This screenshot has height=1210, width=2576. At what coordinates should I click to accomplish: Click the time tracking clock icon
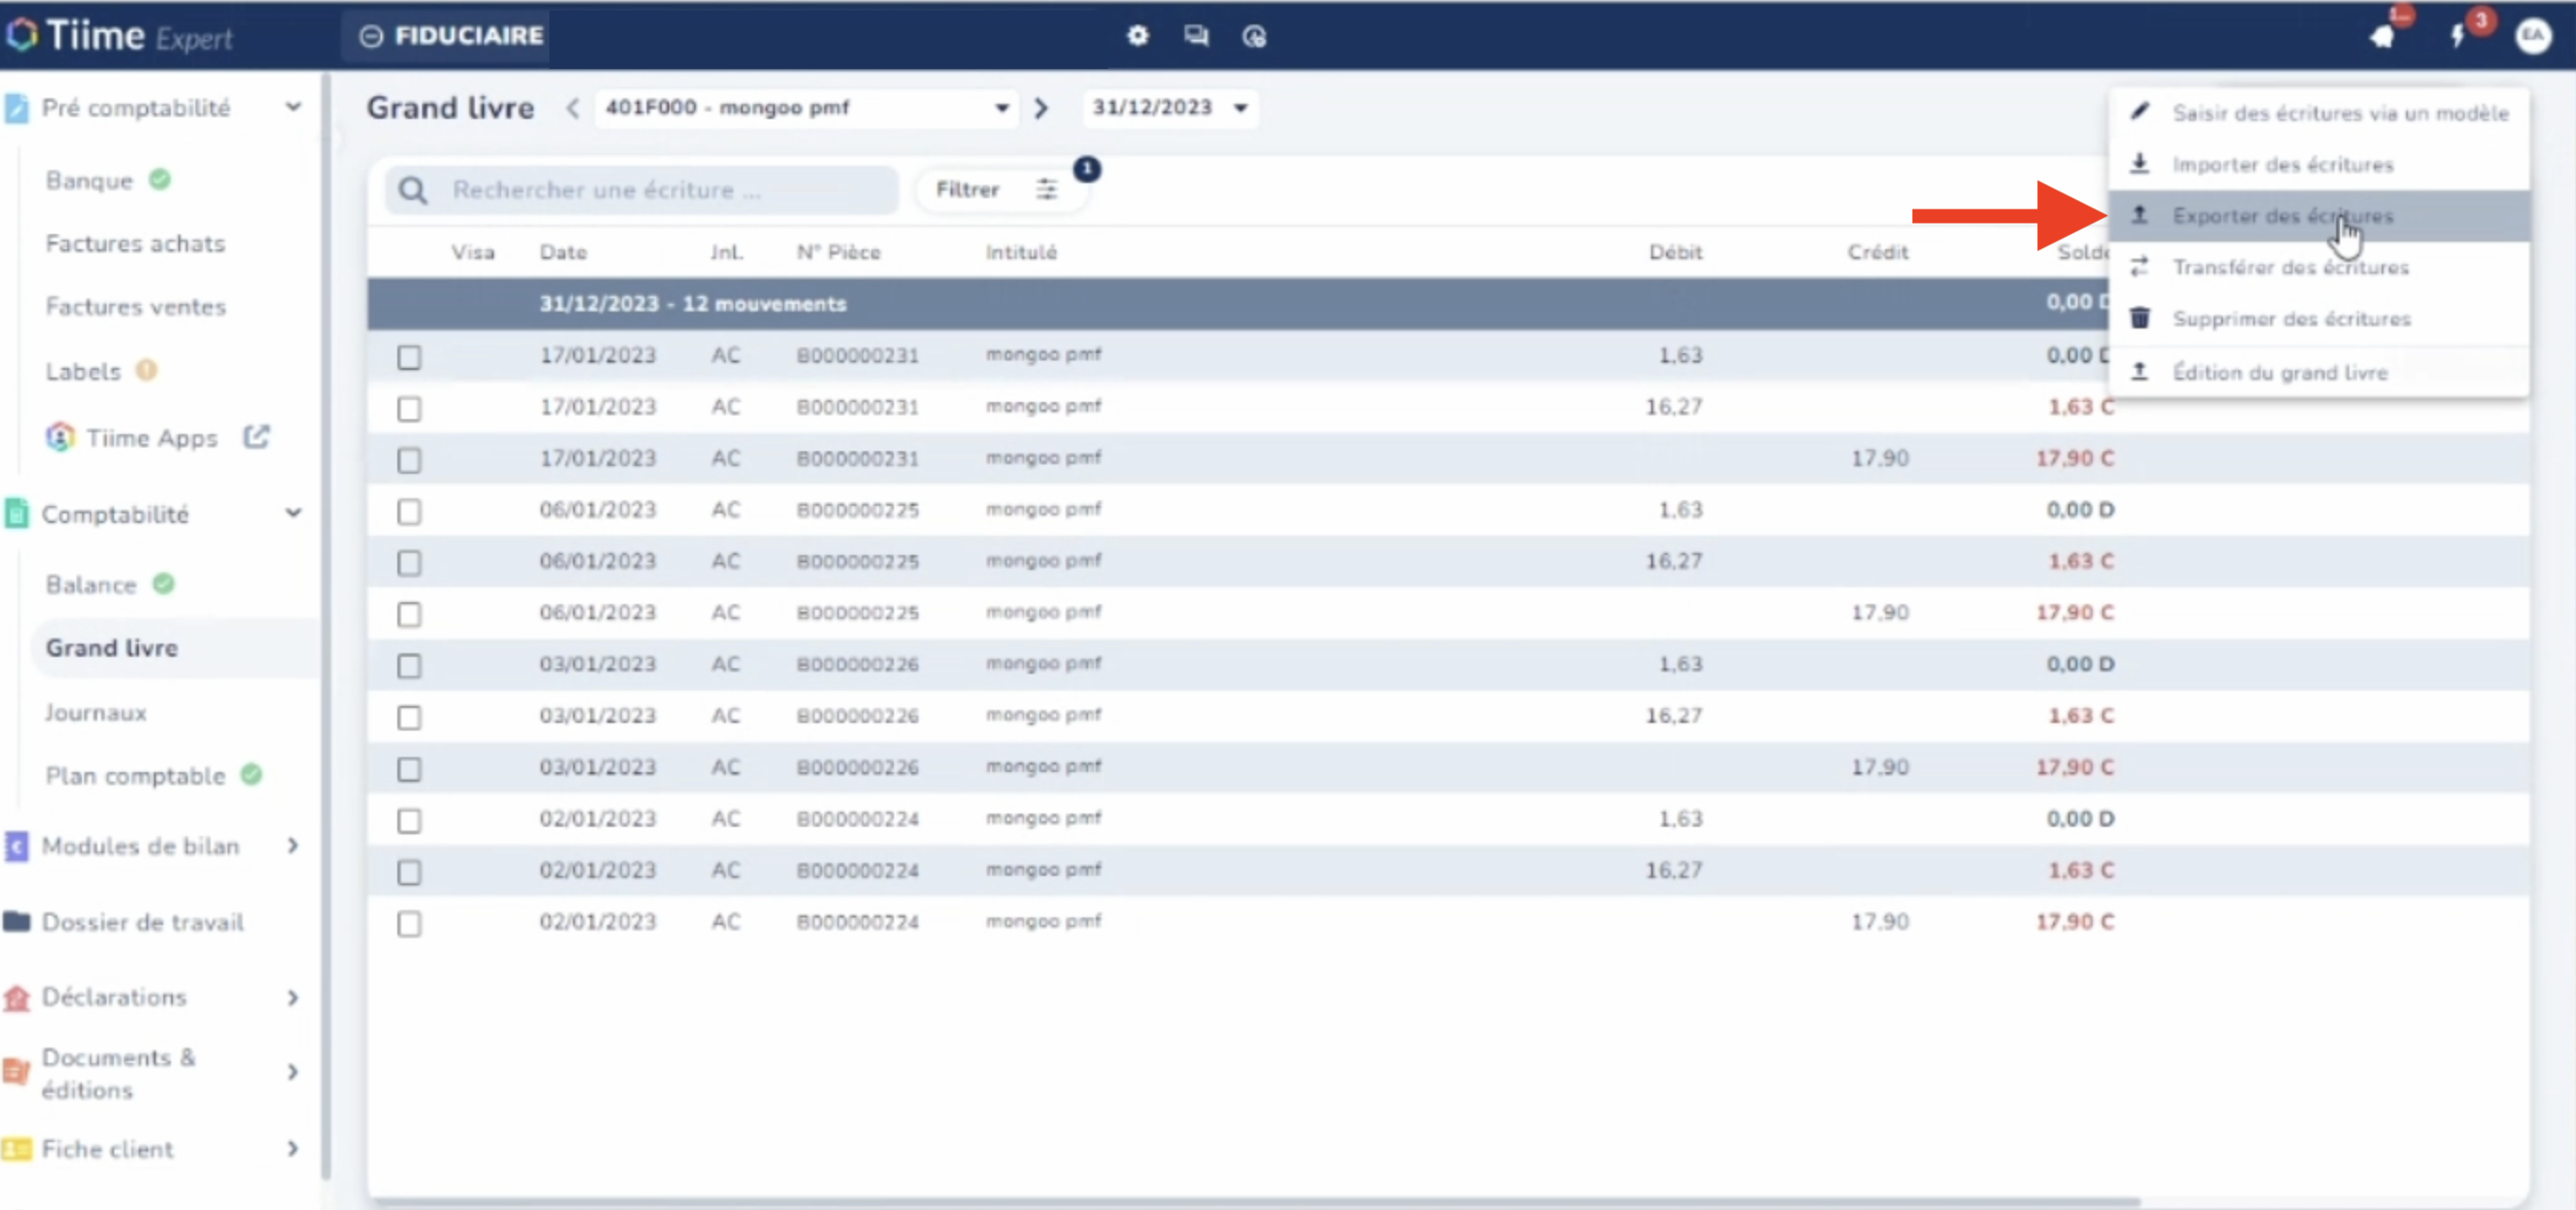[x=1254, y=36]
